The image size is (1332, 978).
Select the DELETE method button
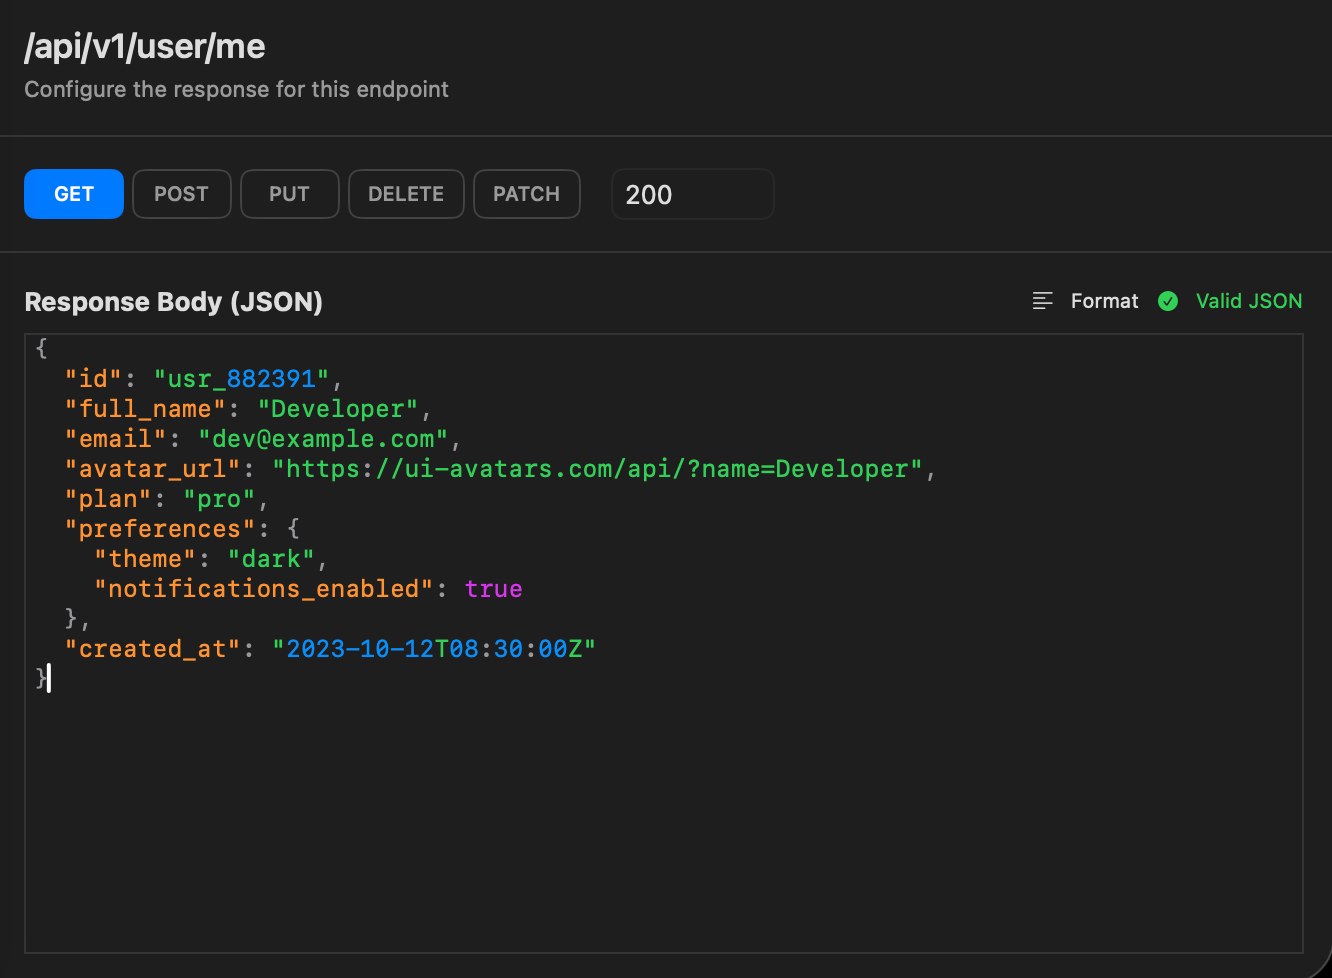[x=406, y=194]
